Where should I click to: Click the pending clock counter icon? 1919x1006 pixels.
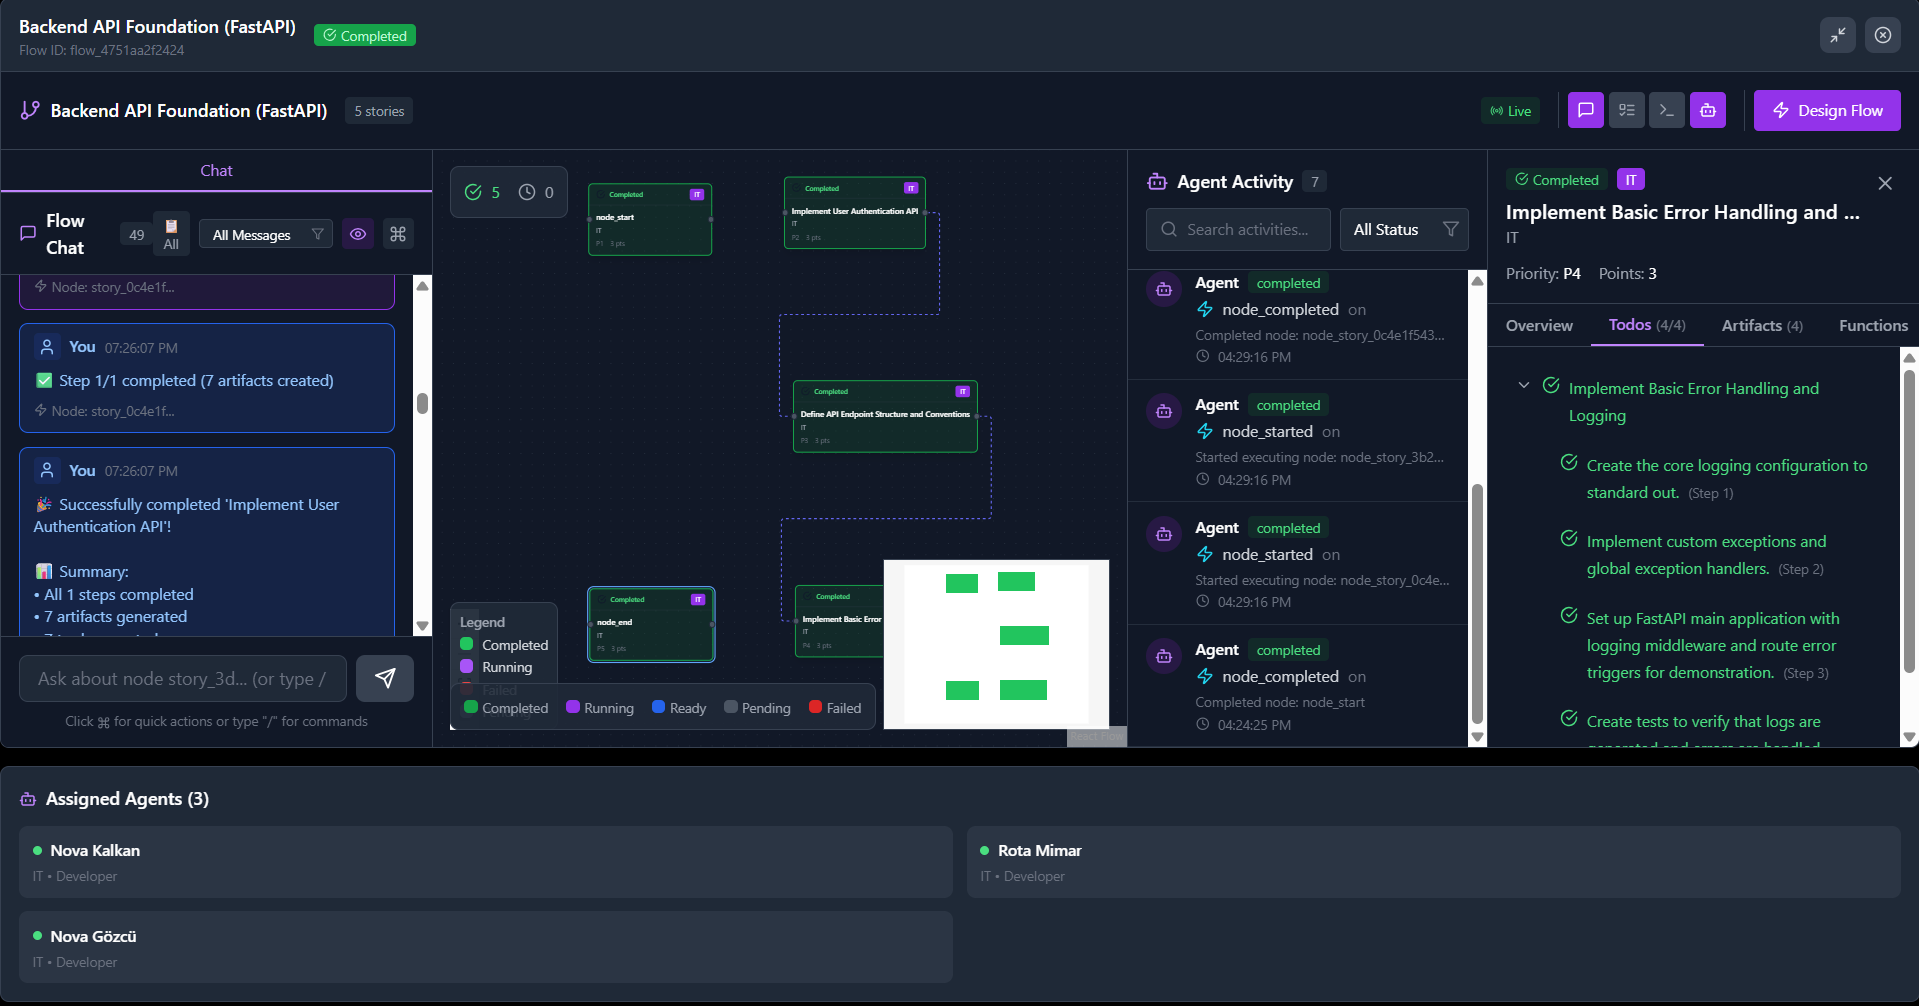527,192
